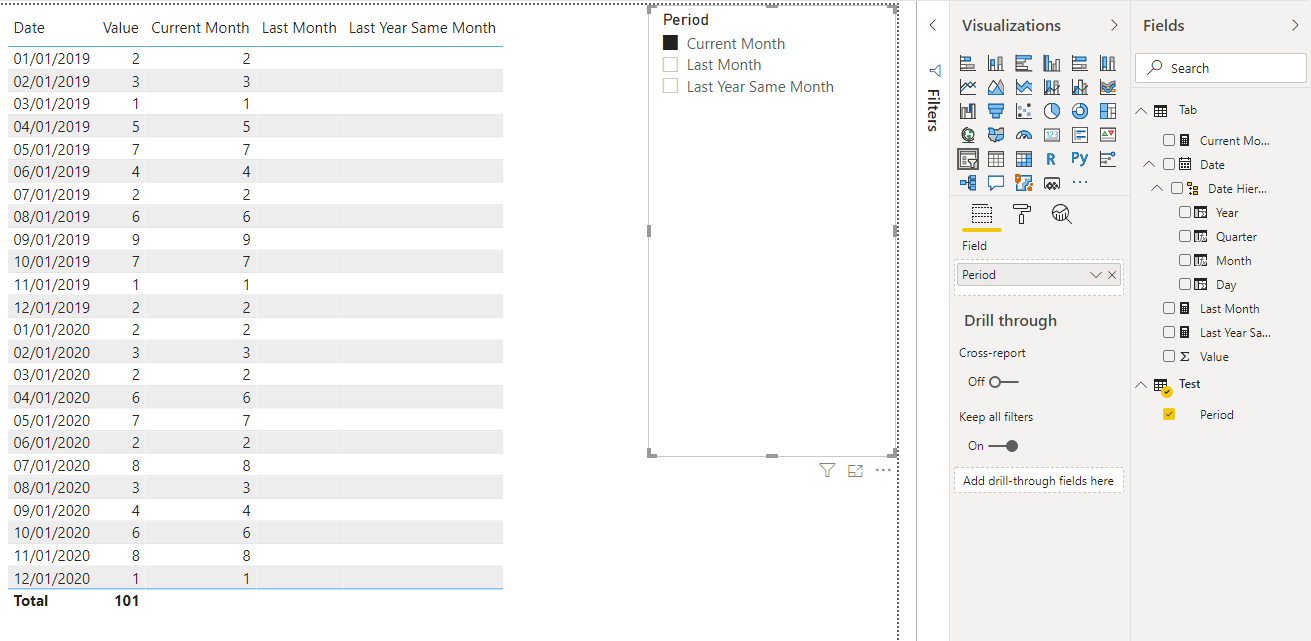Image resolution: width=1311 pixels, height=641 pixels.
Task: Check the Quarter field checkbox
Action: click(x=1185, y=236)
